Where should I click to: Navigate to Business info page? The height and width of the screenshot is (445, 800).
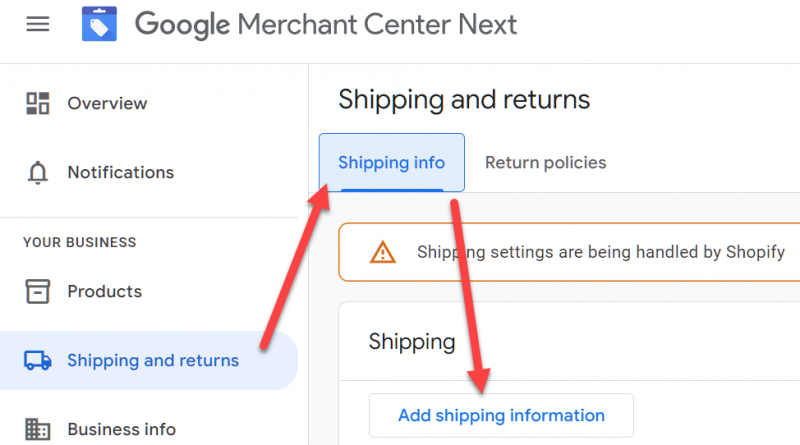click(x=121, y=430)
